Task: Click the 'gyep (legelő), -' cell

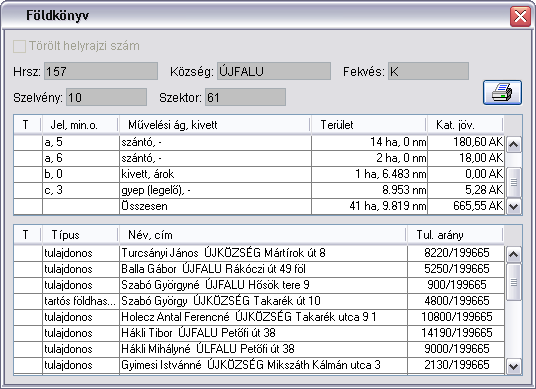Action: [215, 190]
